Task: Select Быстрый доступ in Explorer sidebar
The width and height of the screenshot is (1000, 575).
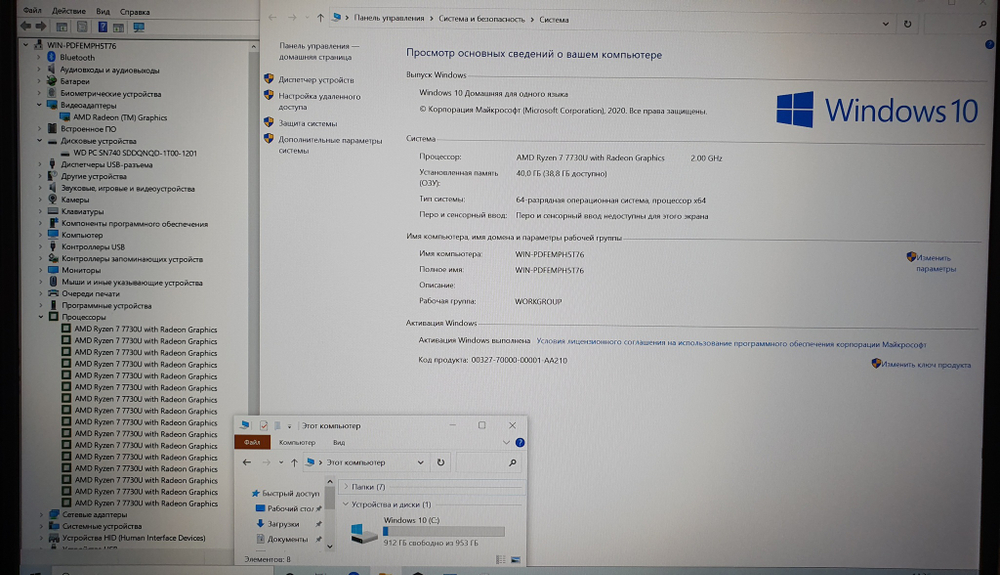Action: [x=290, y=493]
